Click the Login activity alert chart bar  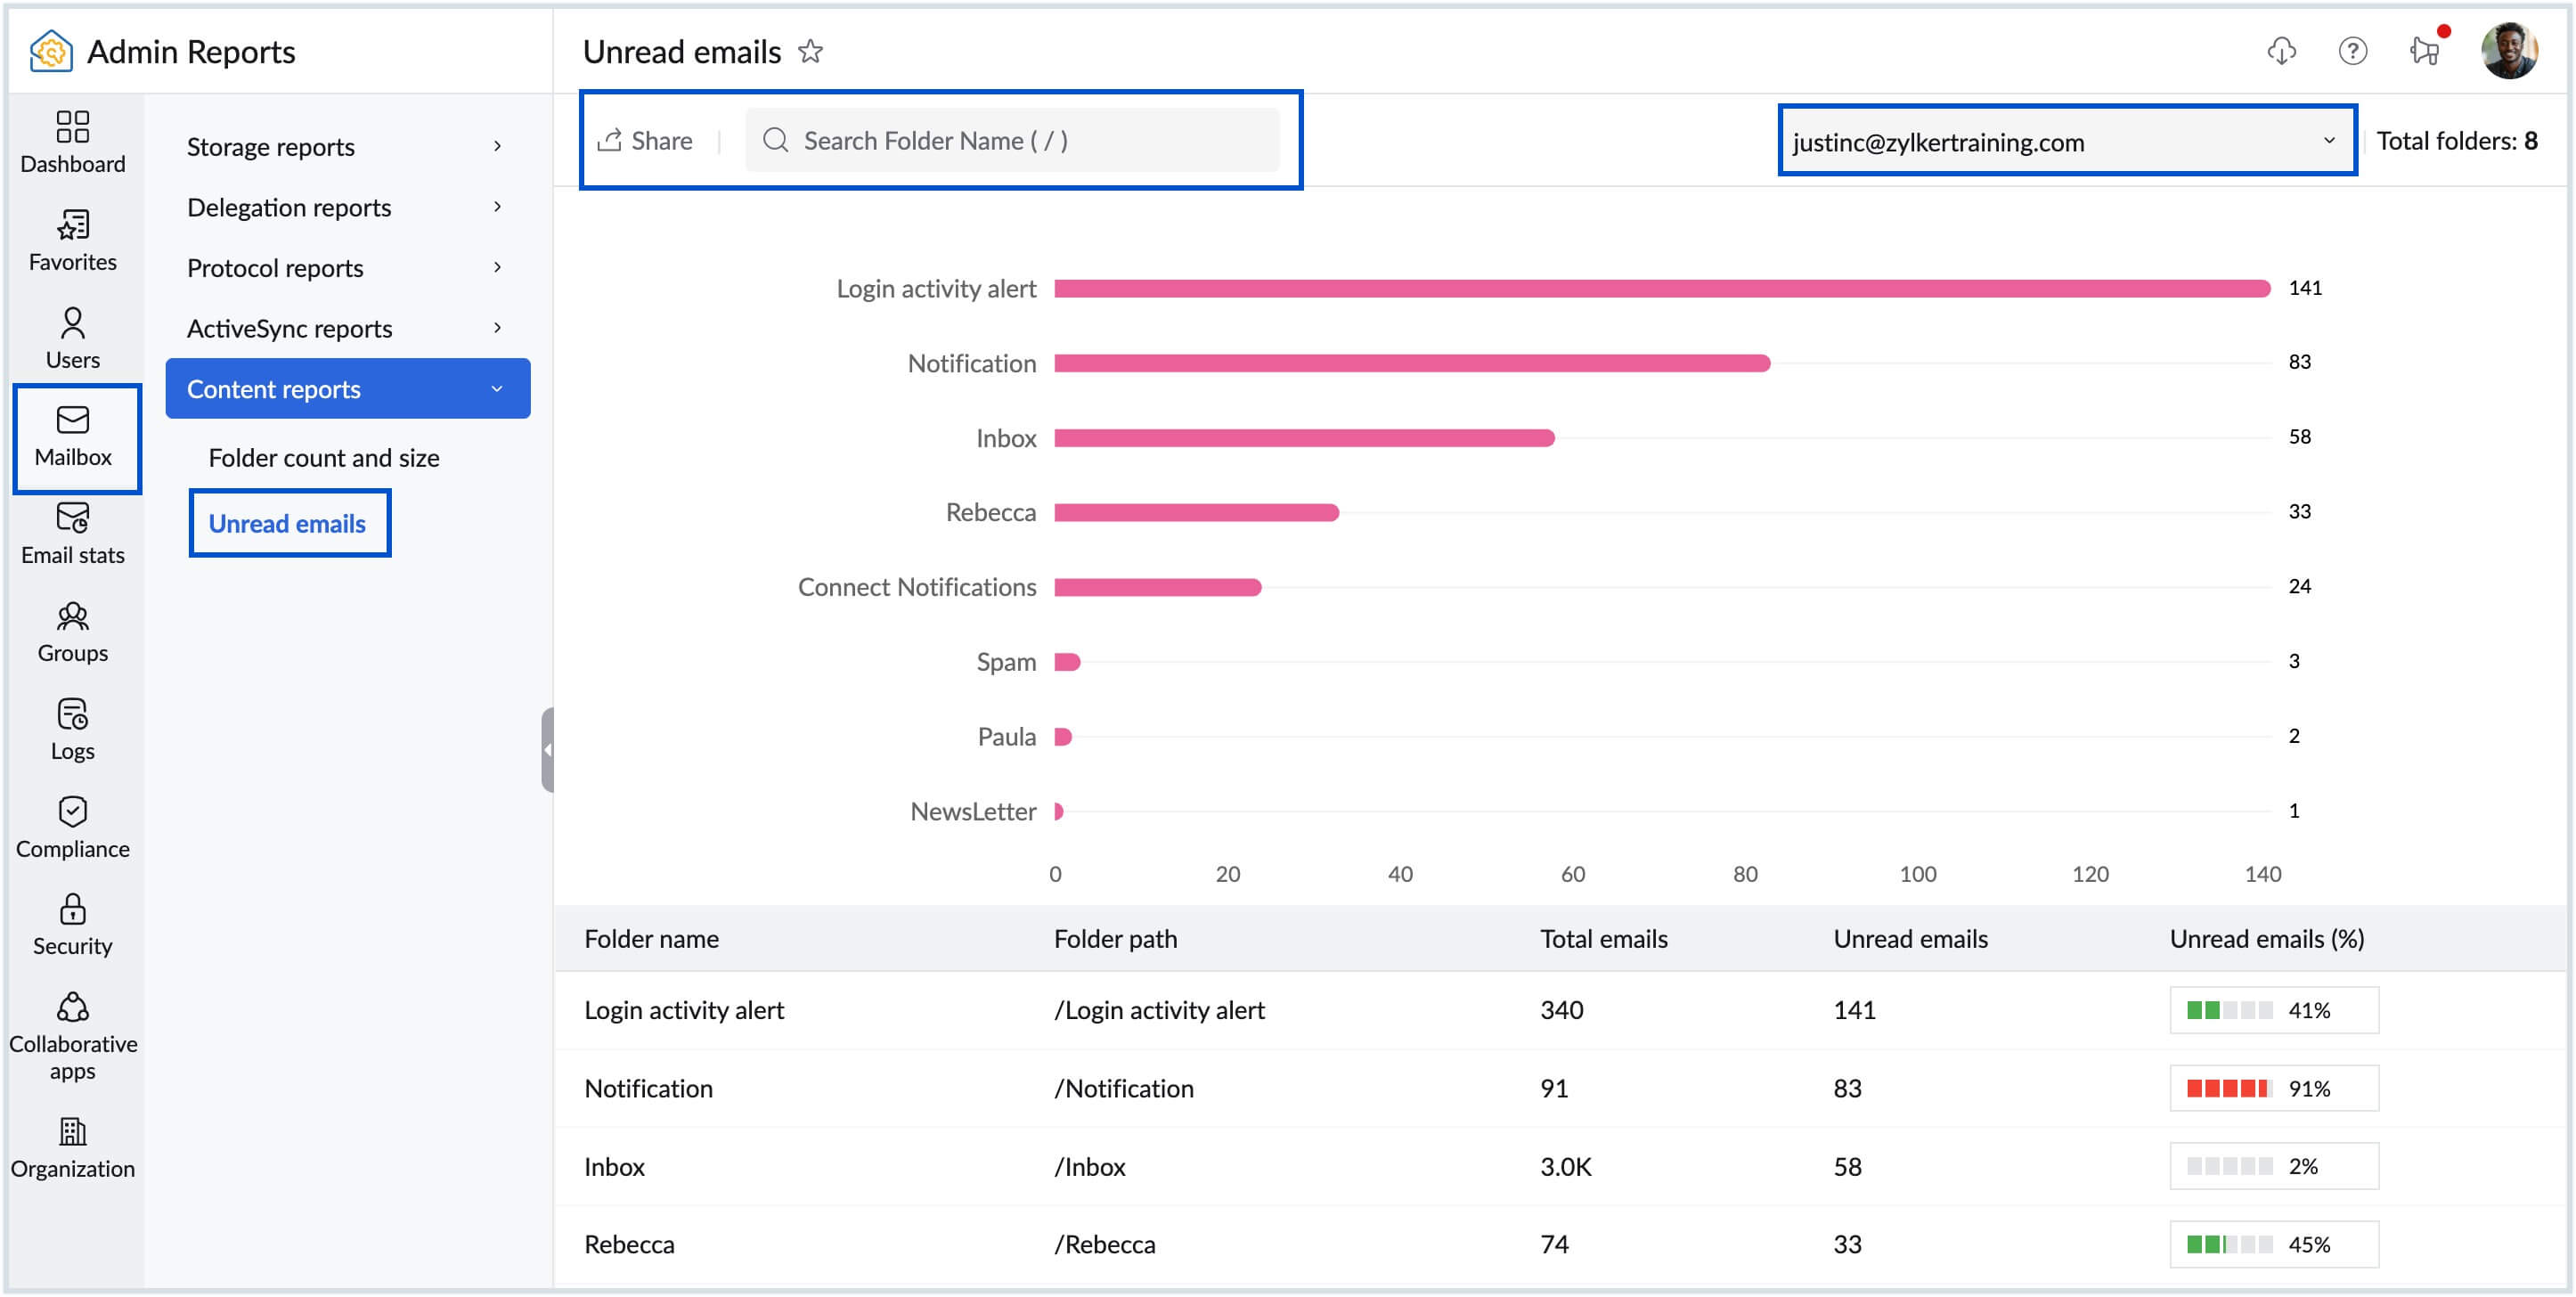pyautogui.click(x=1660, y=289)
